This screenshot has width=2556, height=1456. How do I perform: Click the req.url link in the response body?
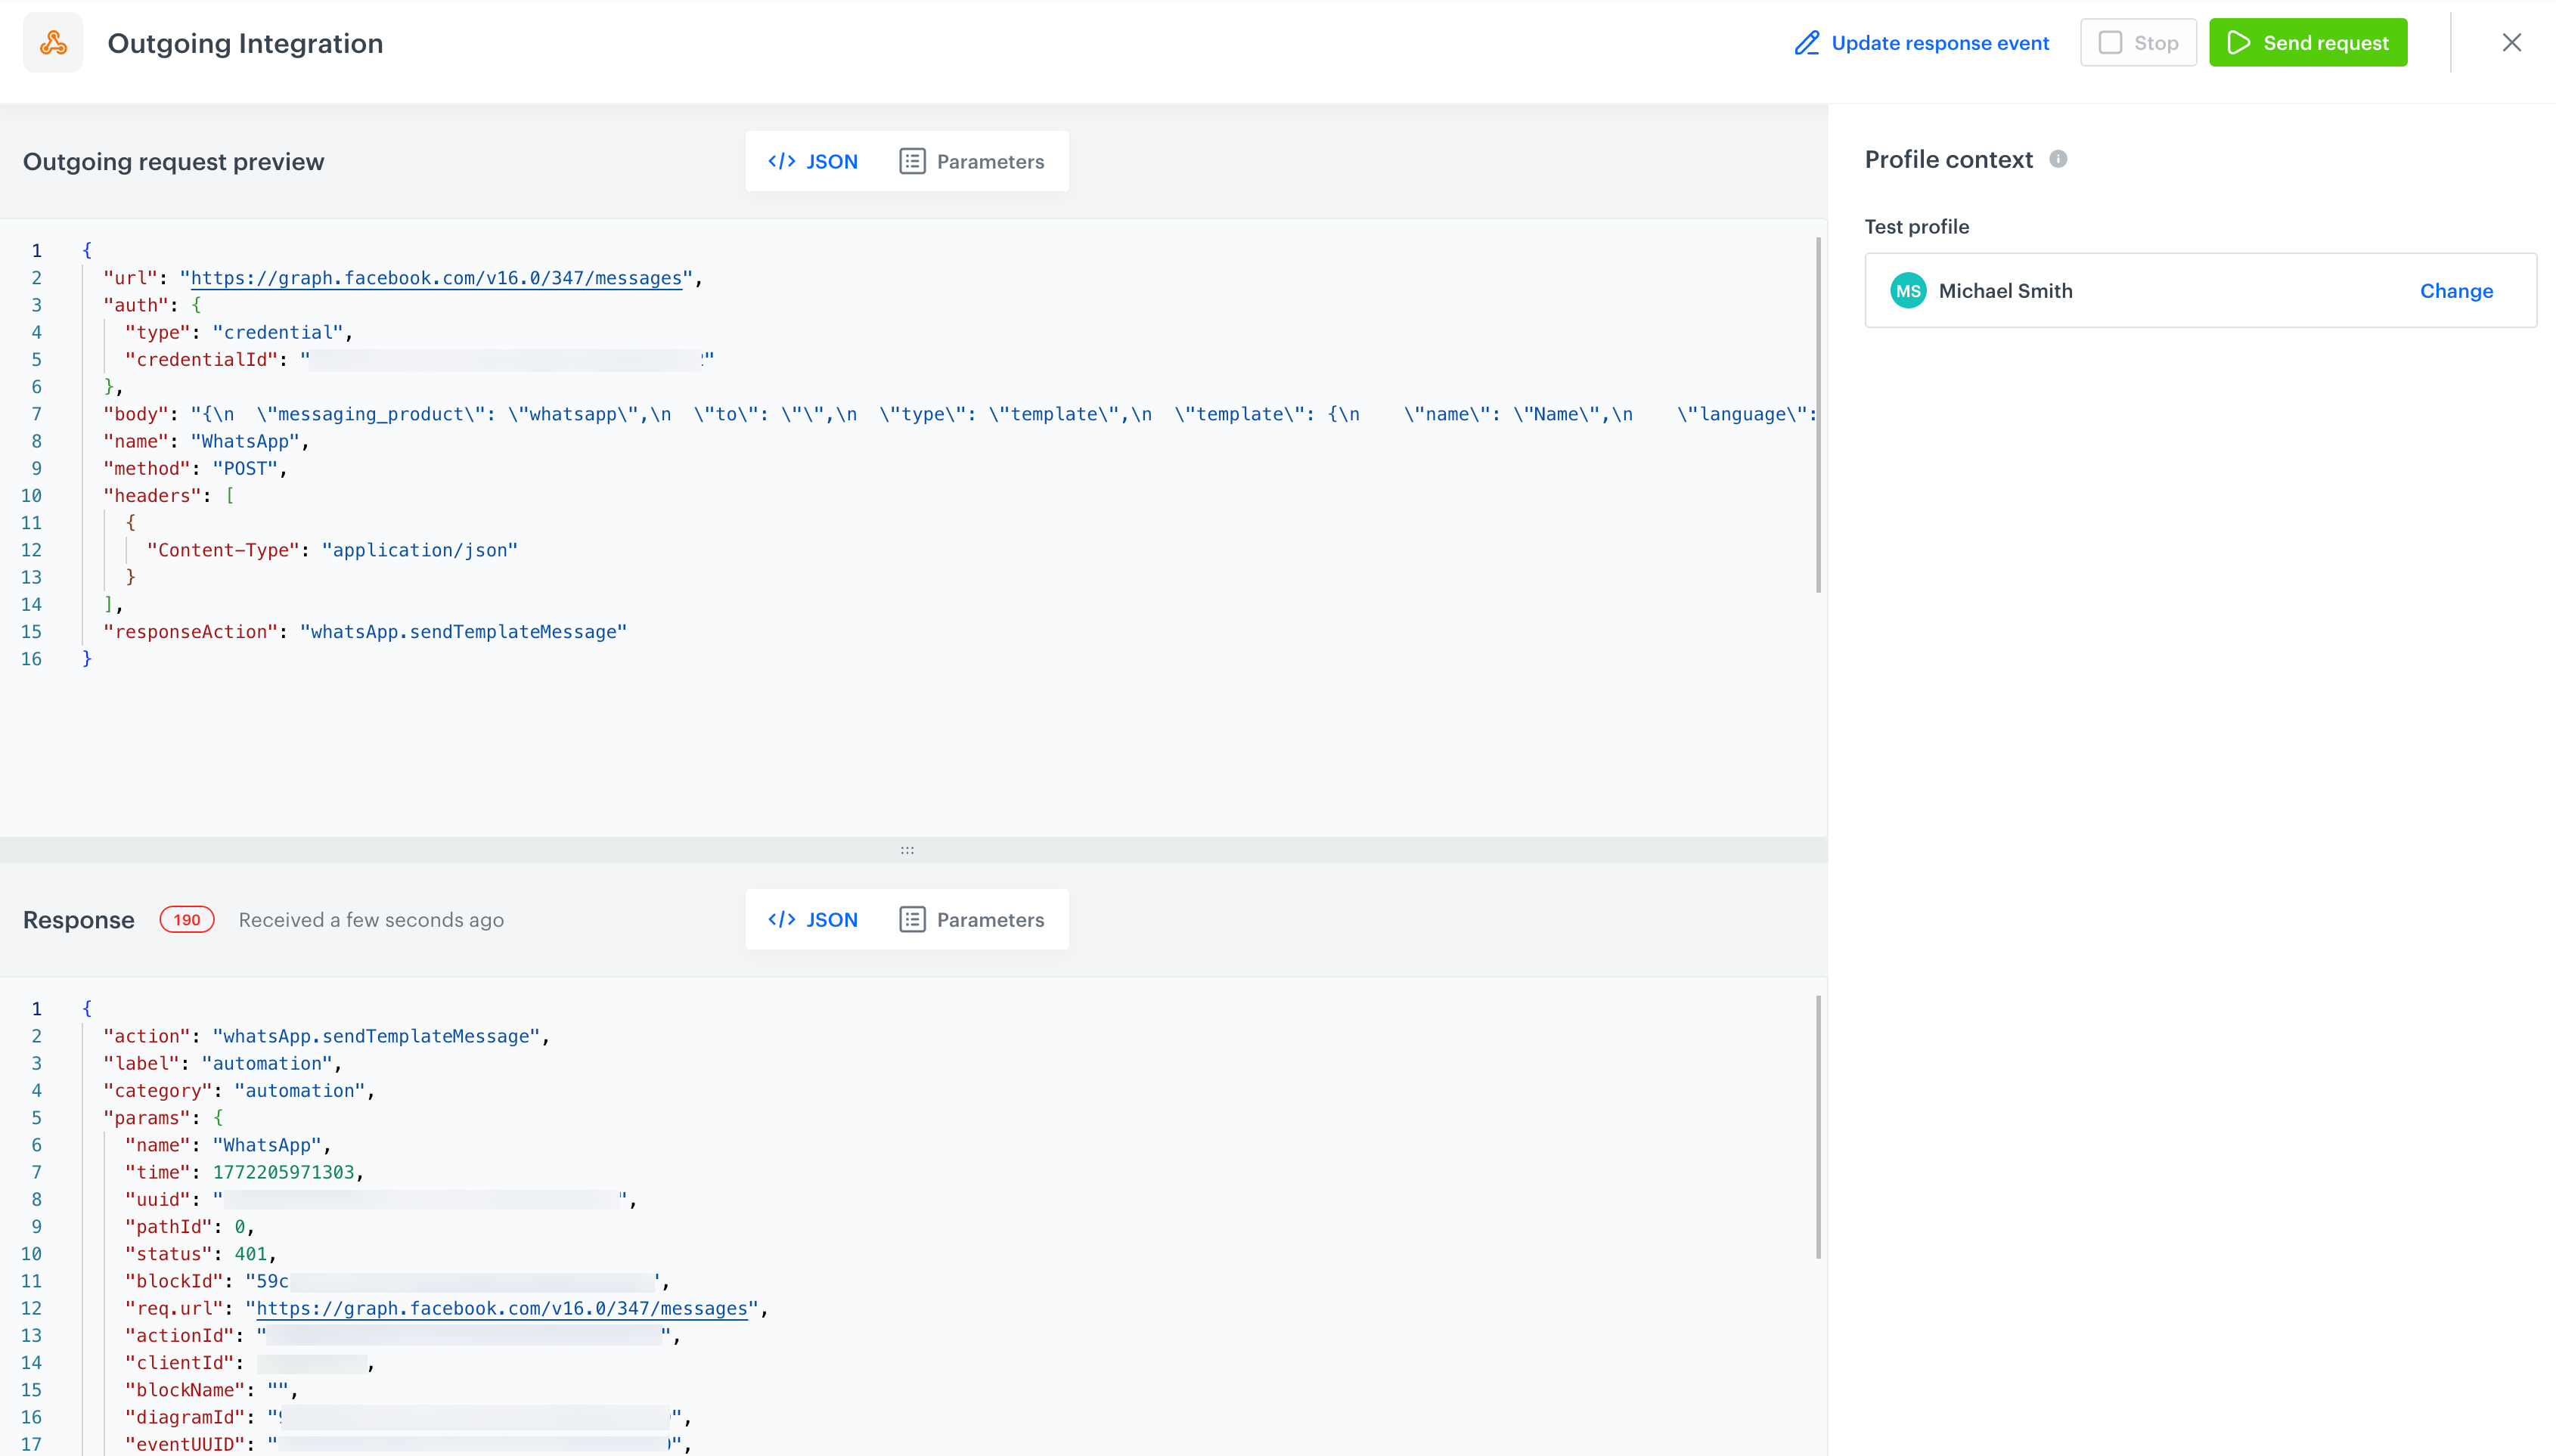point(500,1308)
